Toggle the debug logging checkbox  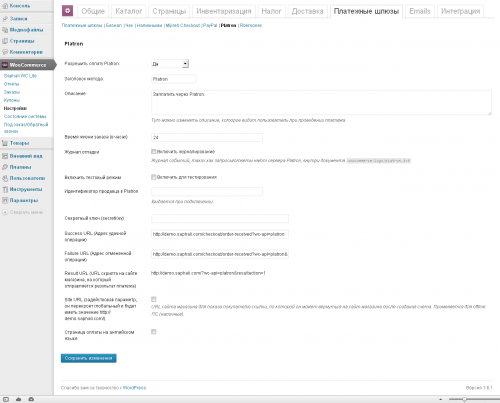154,152
